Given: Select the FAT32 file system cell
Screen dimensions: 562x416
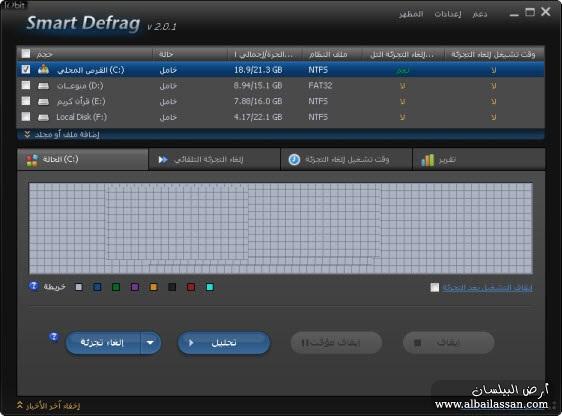Looking at the screenshot, I should tap(320, 86).
